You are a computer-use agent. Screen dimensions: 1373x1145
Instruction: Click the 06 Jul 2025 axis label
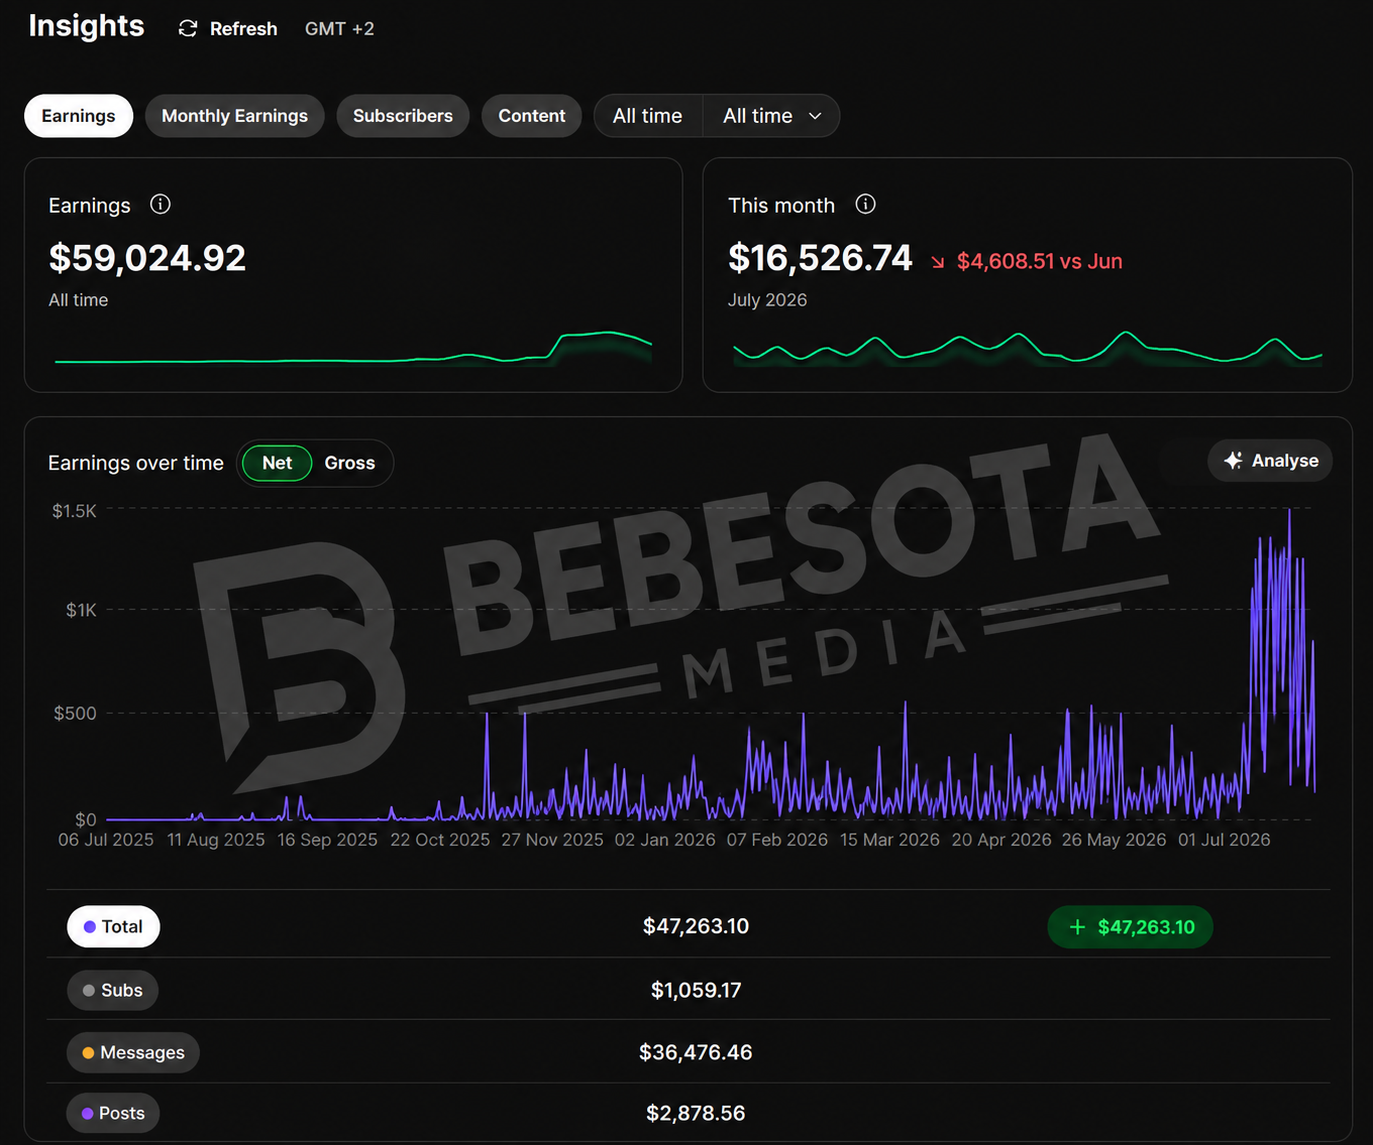[106, 840]
